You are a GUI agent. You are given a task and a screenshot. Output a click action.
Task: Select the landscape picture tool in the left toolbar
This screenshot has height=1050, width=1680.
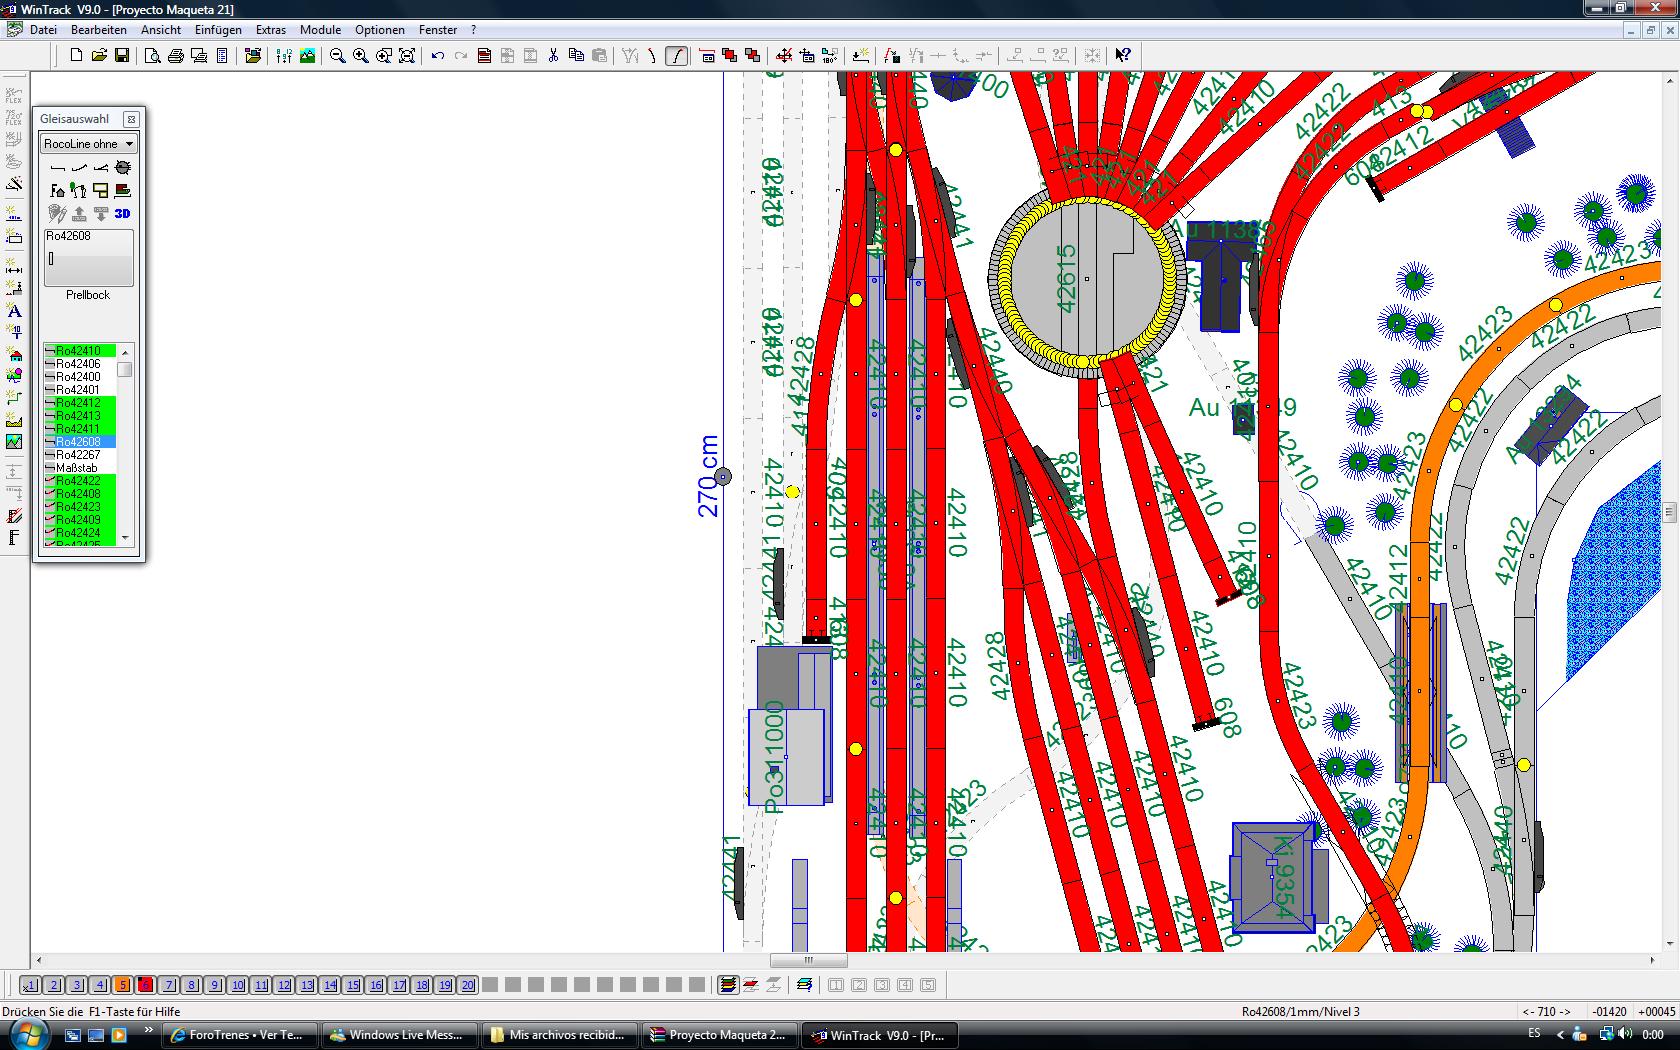click(x=14, y=441)
